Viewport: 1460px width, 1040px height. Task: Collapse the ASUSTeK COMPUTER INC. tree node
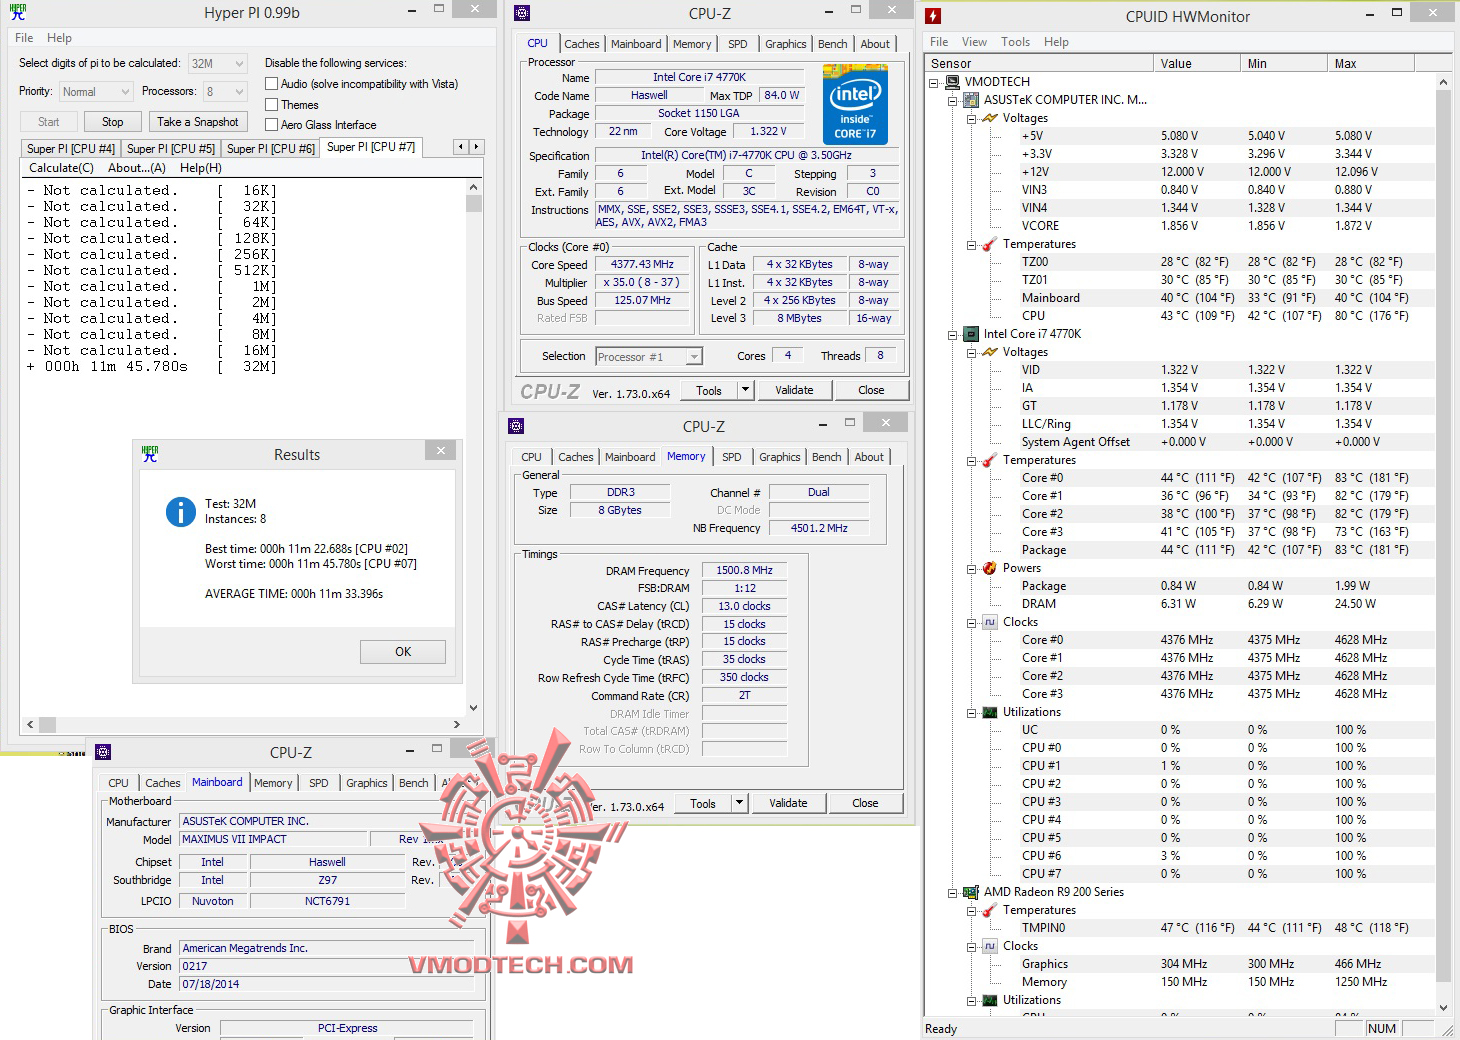click(x=952, y=100)
